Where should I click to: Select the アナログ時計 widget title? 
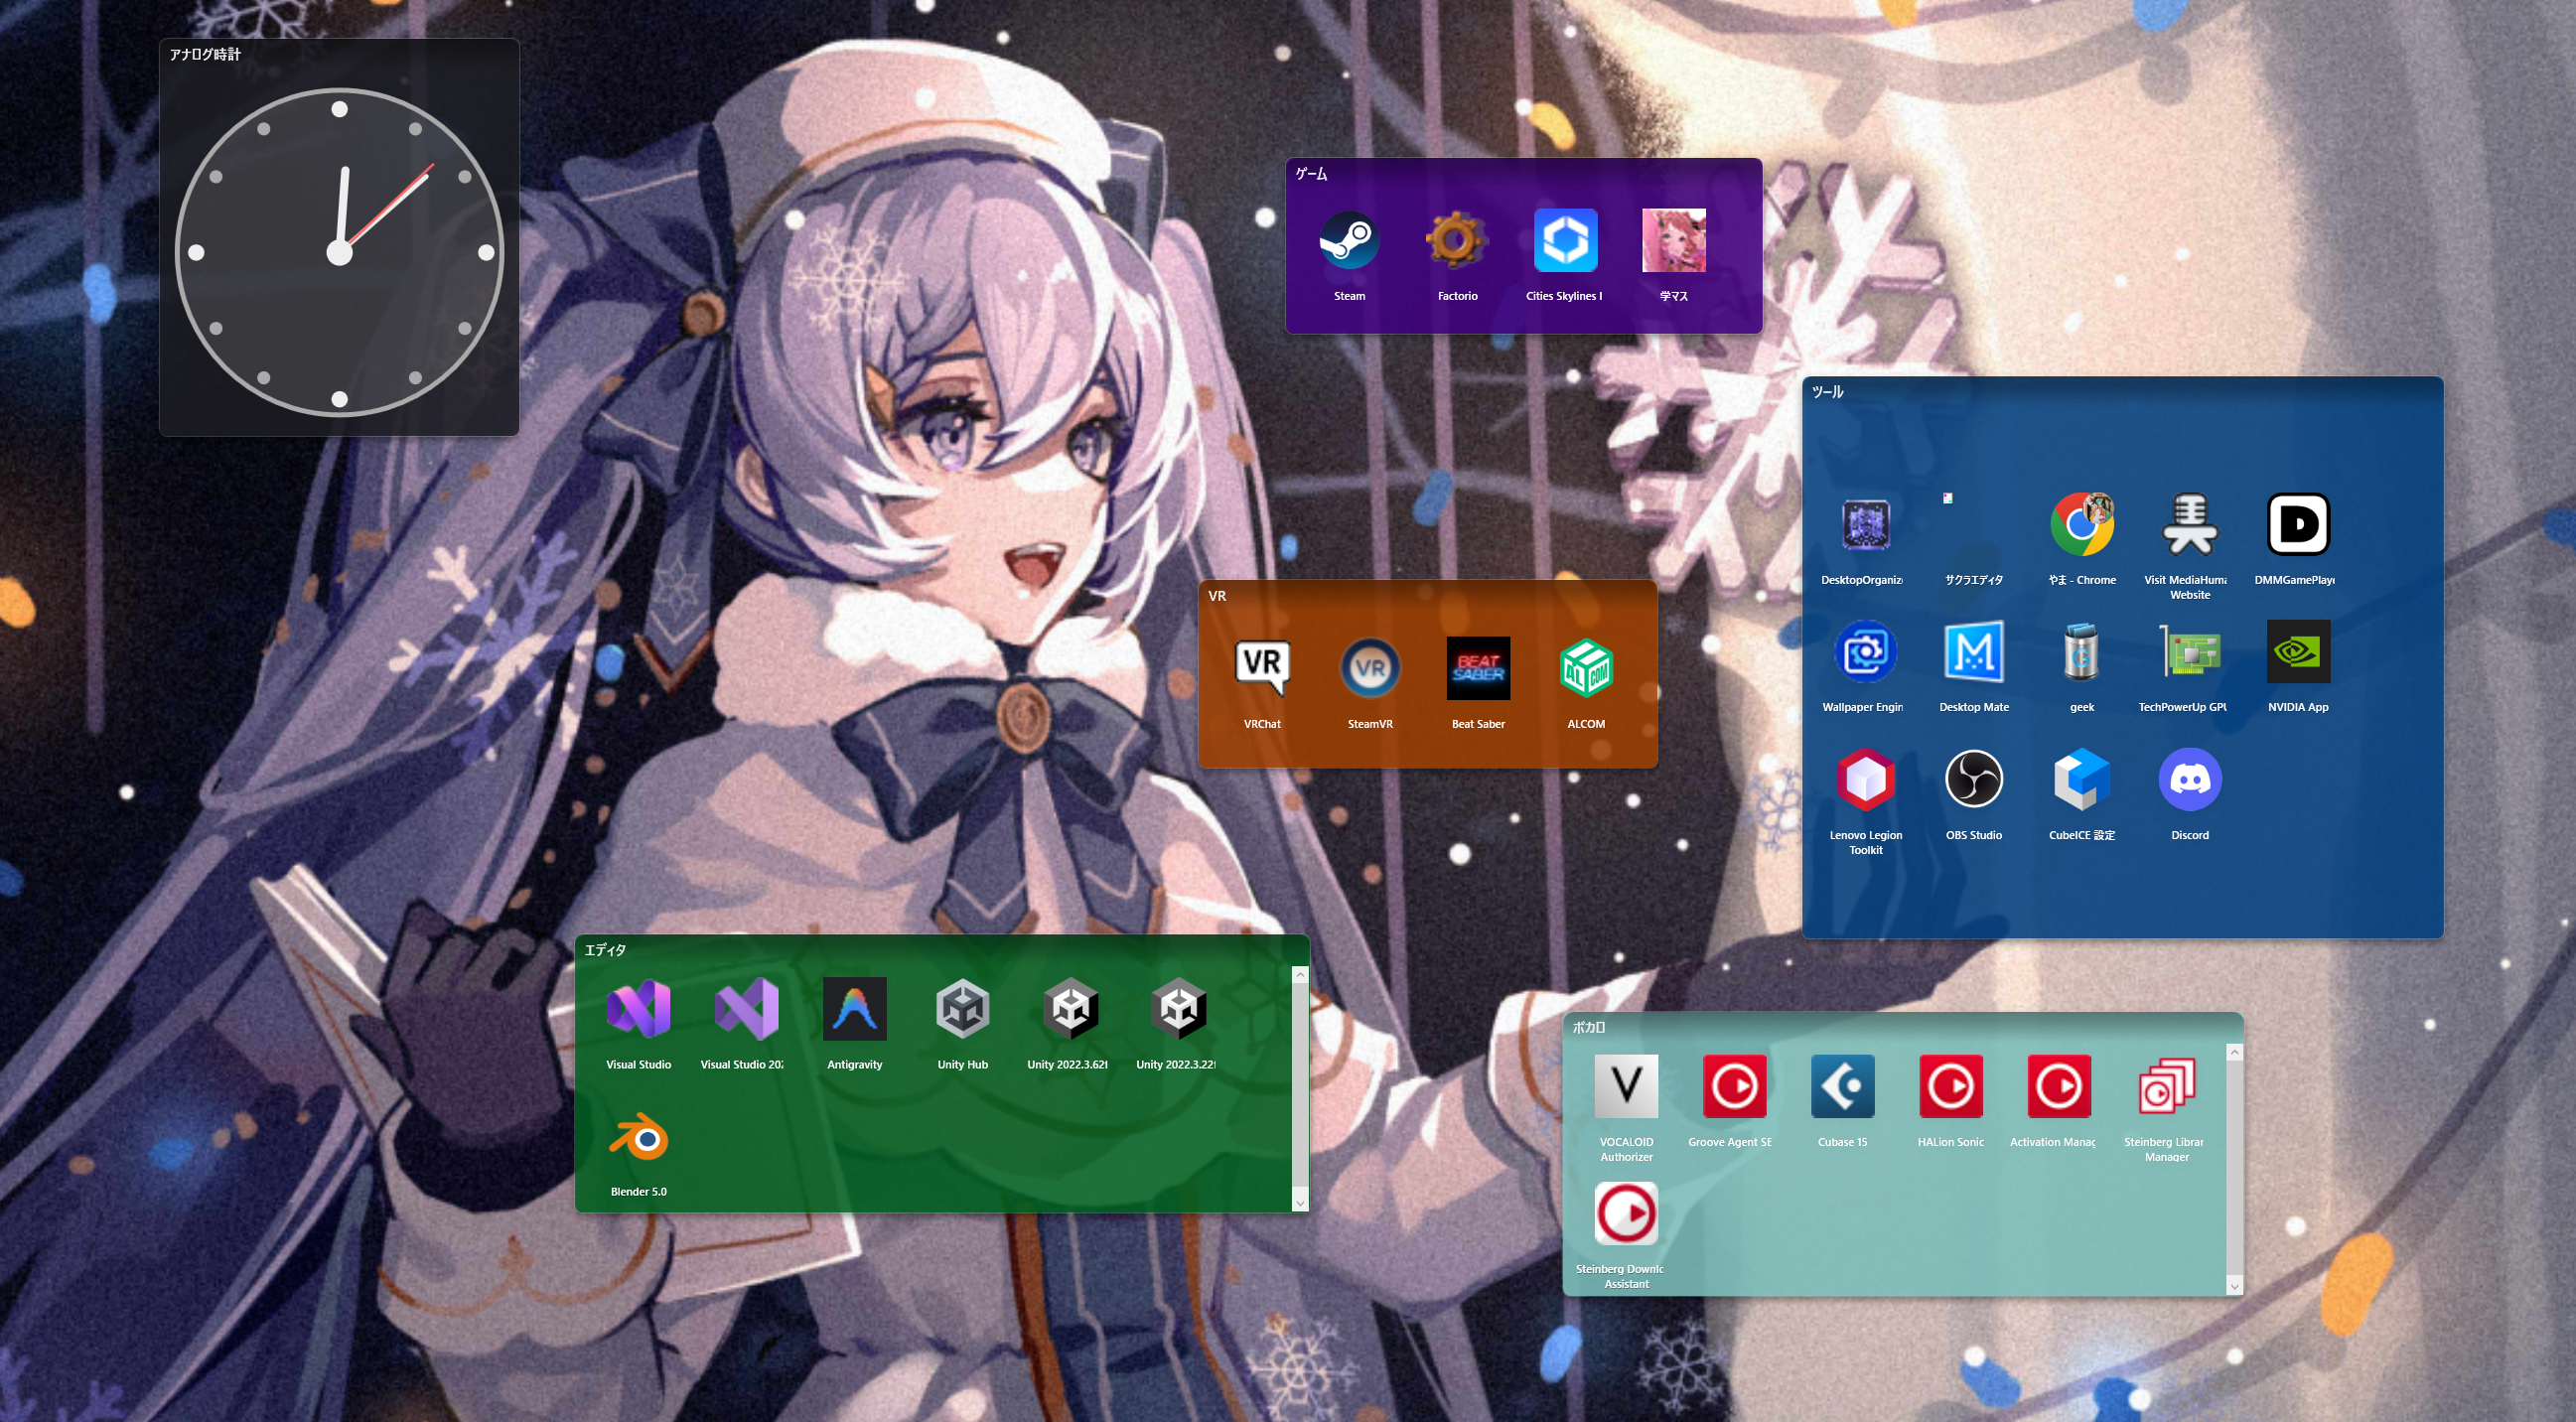[x=205, y=54]
